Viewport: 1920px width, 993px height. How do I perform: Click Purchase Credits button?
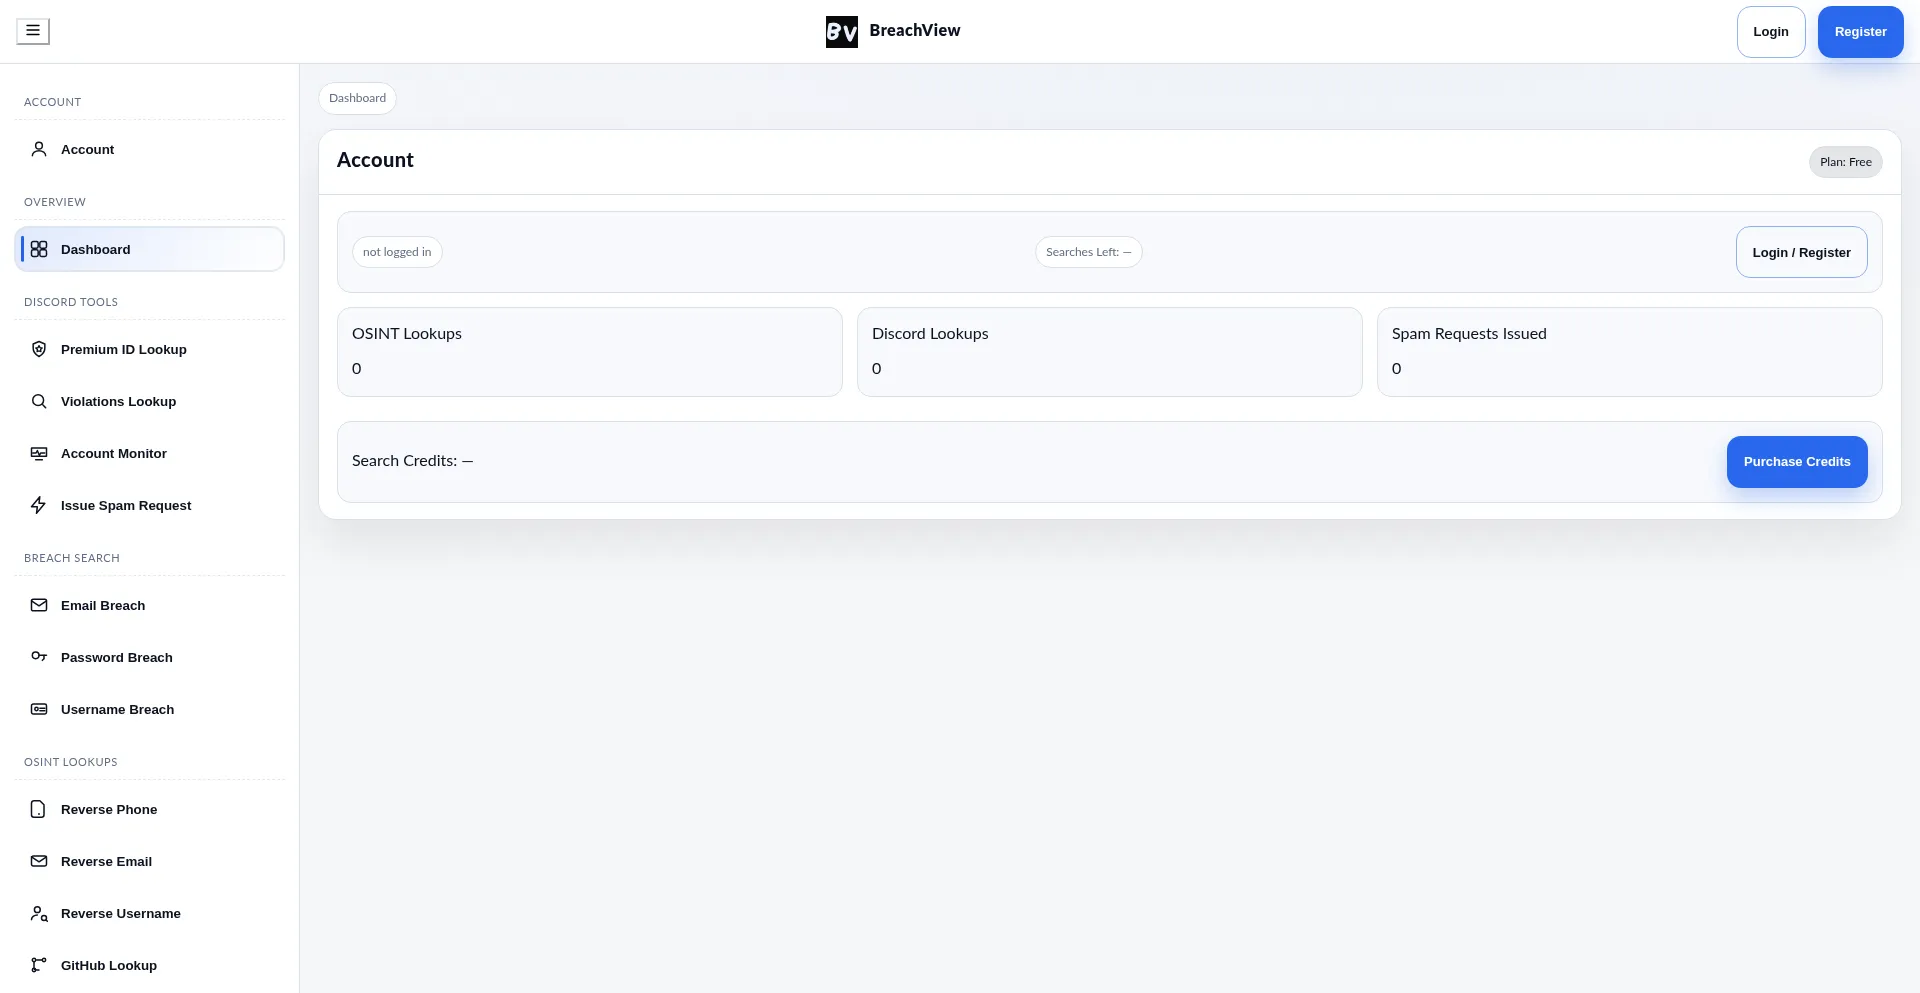point(1796,462)
